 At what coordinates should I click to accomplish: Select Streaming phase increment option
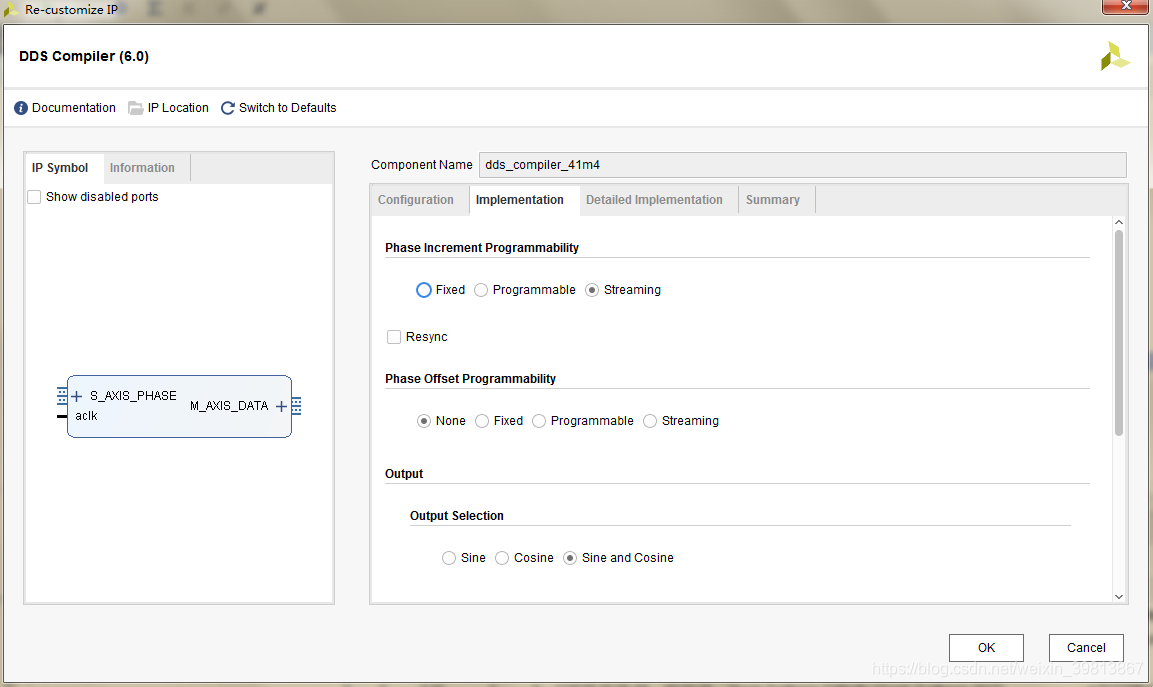592,290
